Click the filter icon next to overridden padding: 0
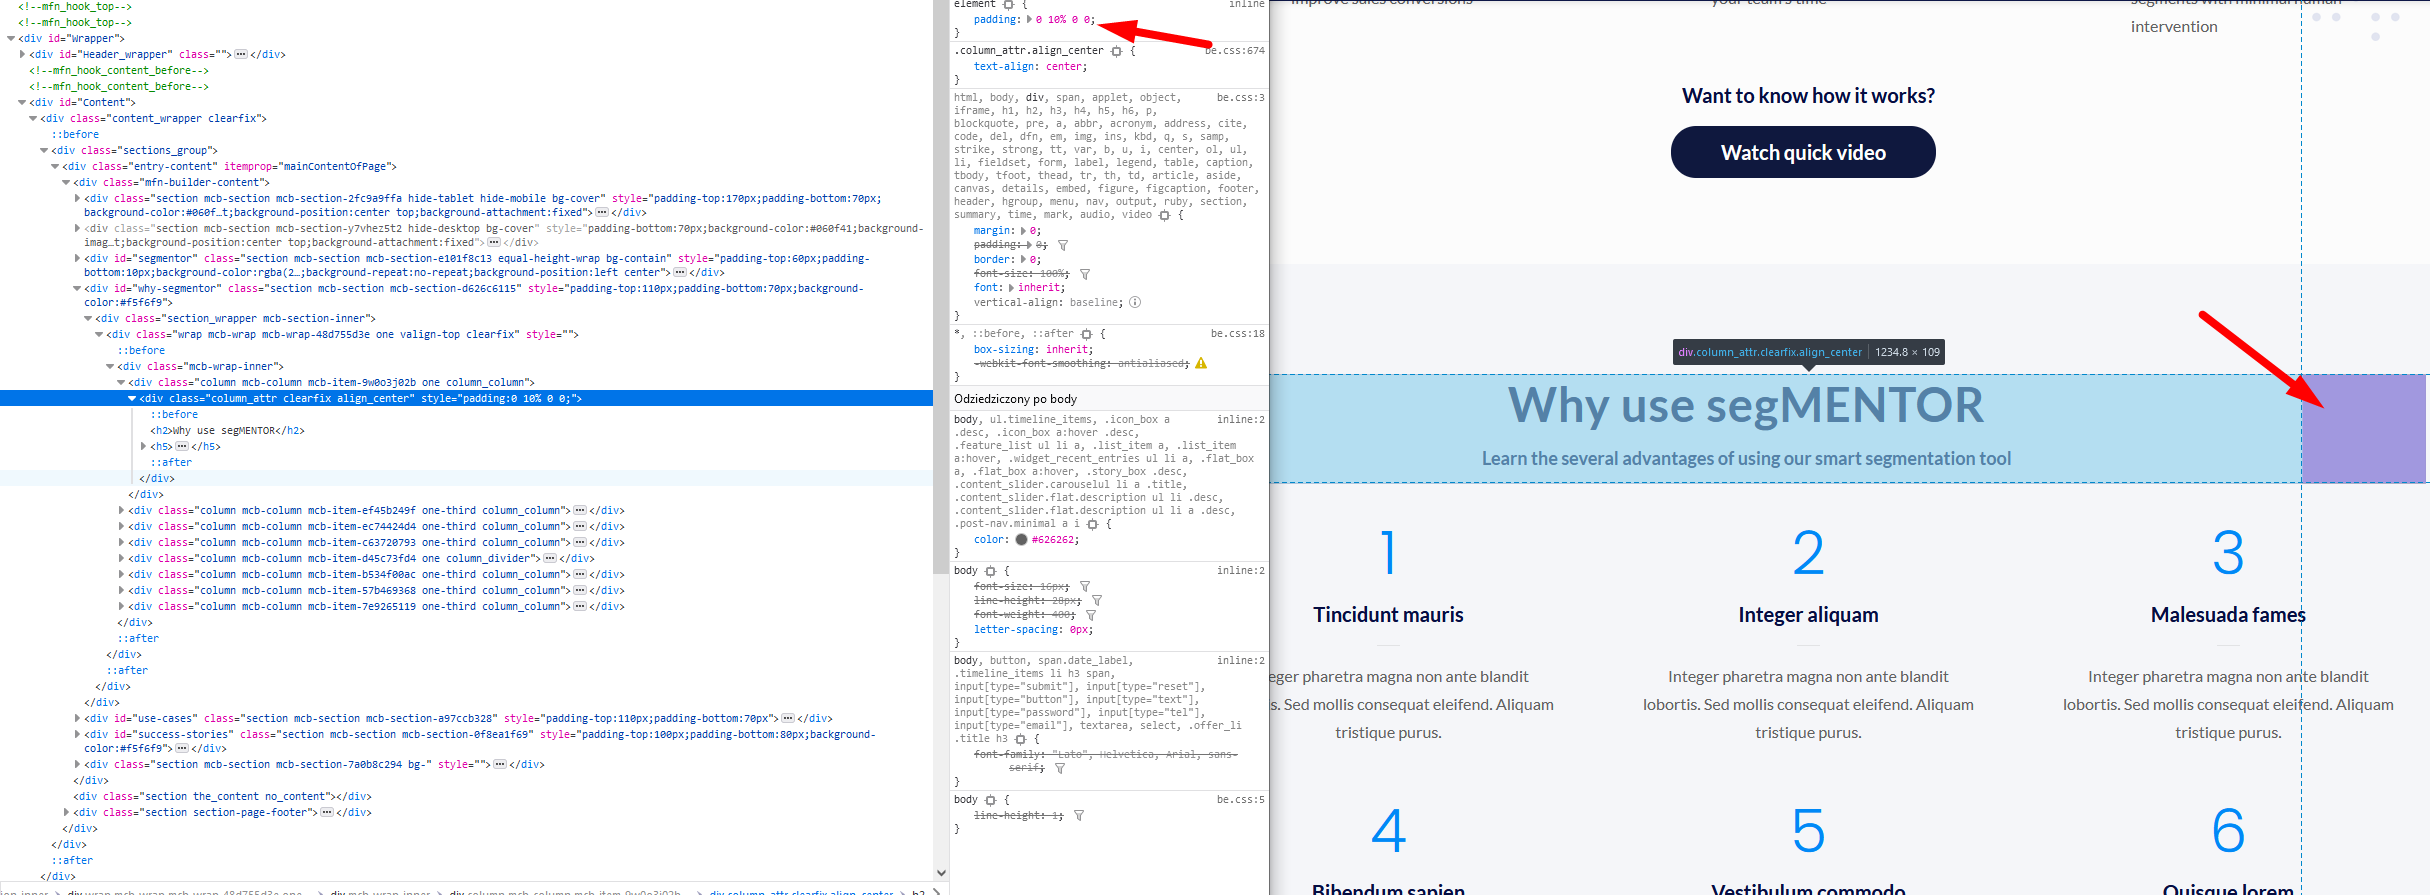2430x895 pixels. click(x=1063, y=245)
